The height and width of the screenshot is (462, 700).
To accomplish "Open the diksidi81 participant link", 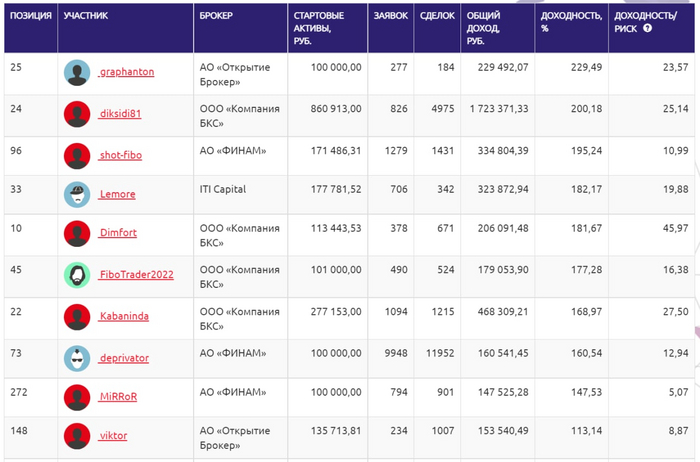I will 121,114.
